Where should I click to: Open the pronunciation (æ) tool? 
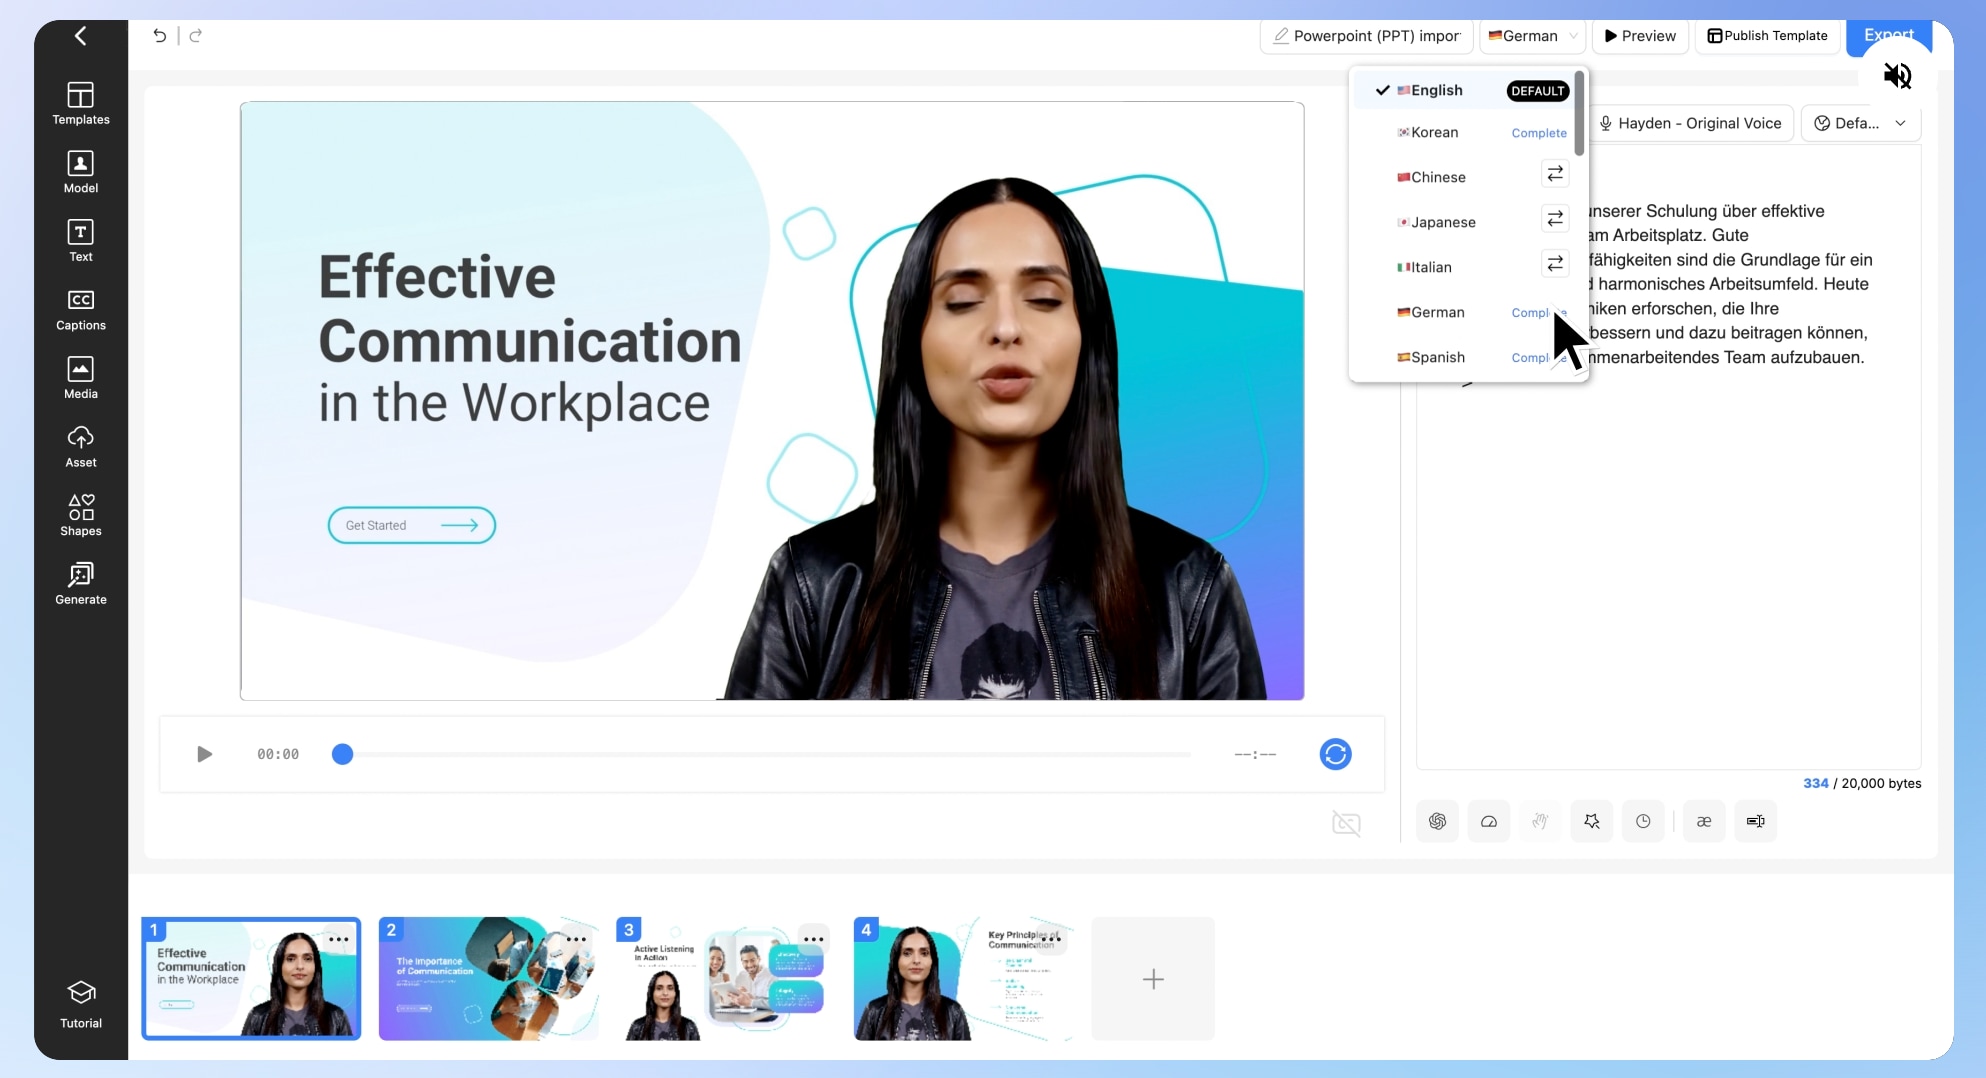[1704, 821]
